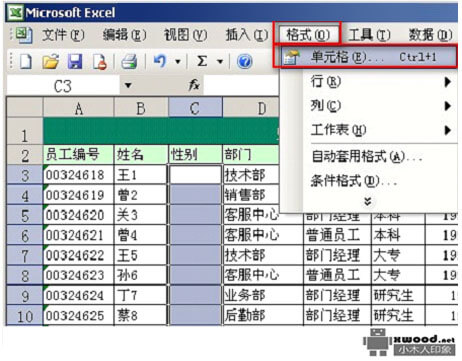The image size is (462, 361).
Task: Click the 格式(O) menu
Action: [307, 34]
